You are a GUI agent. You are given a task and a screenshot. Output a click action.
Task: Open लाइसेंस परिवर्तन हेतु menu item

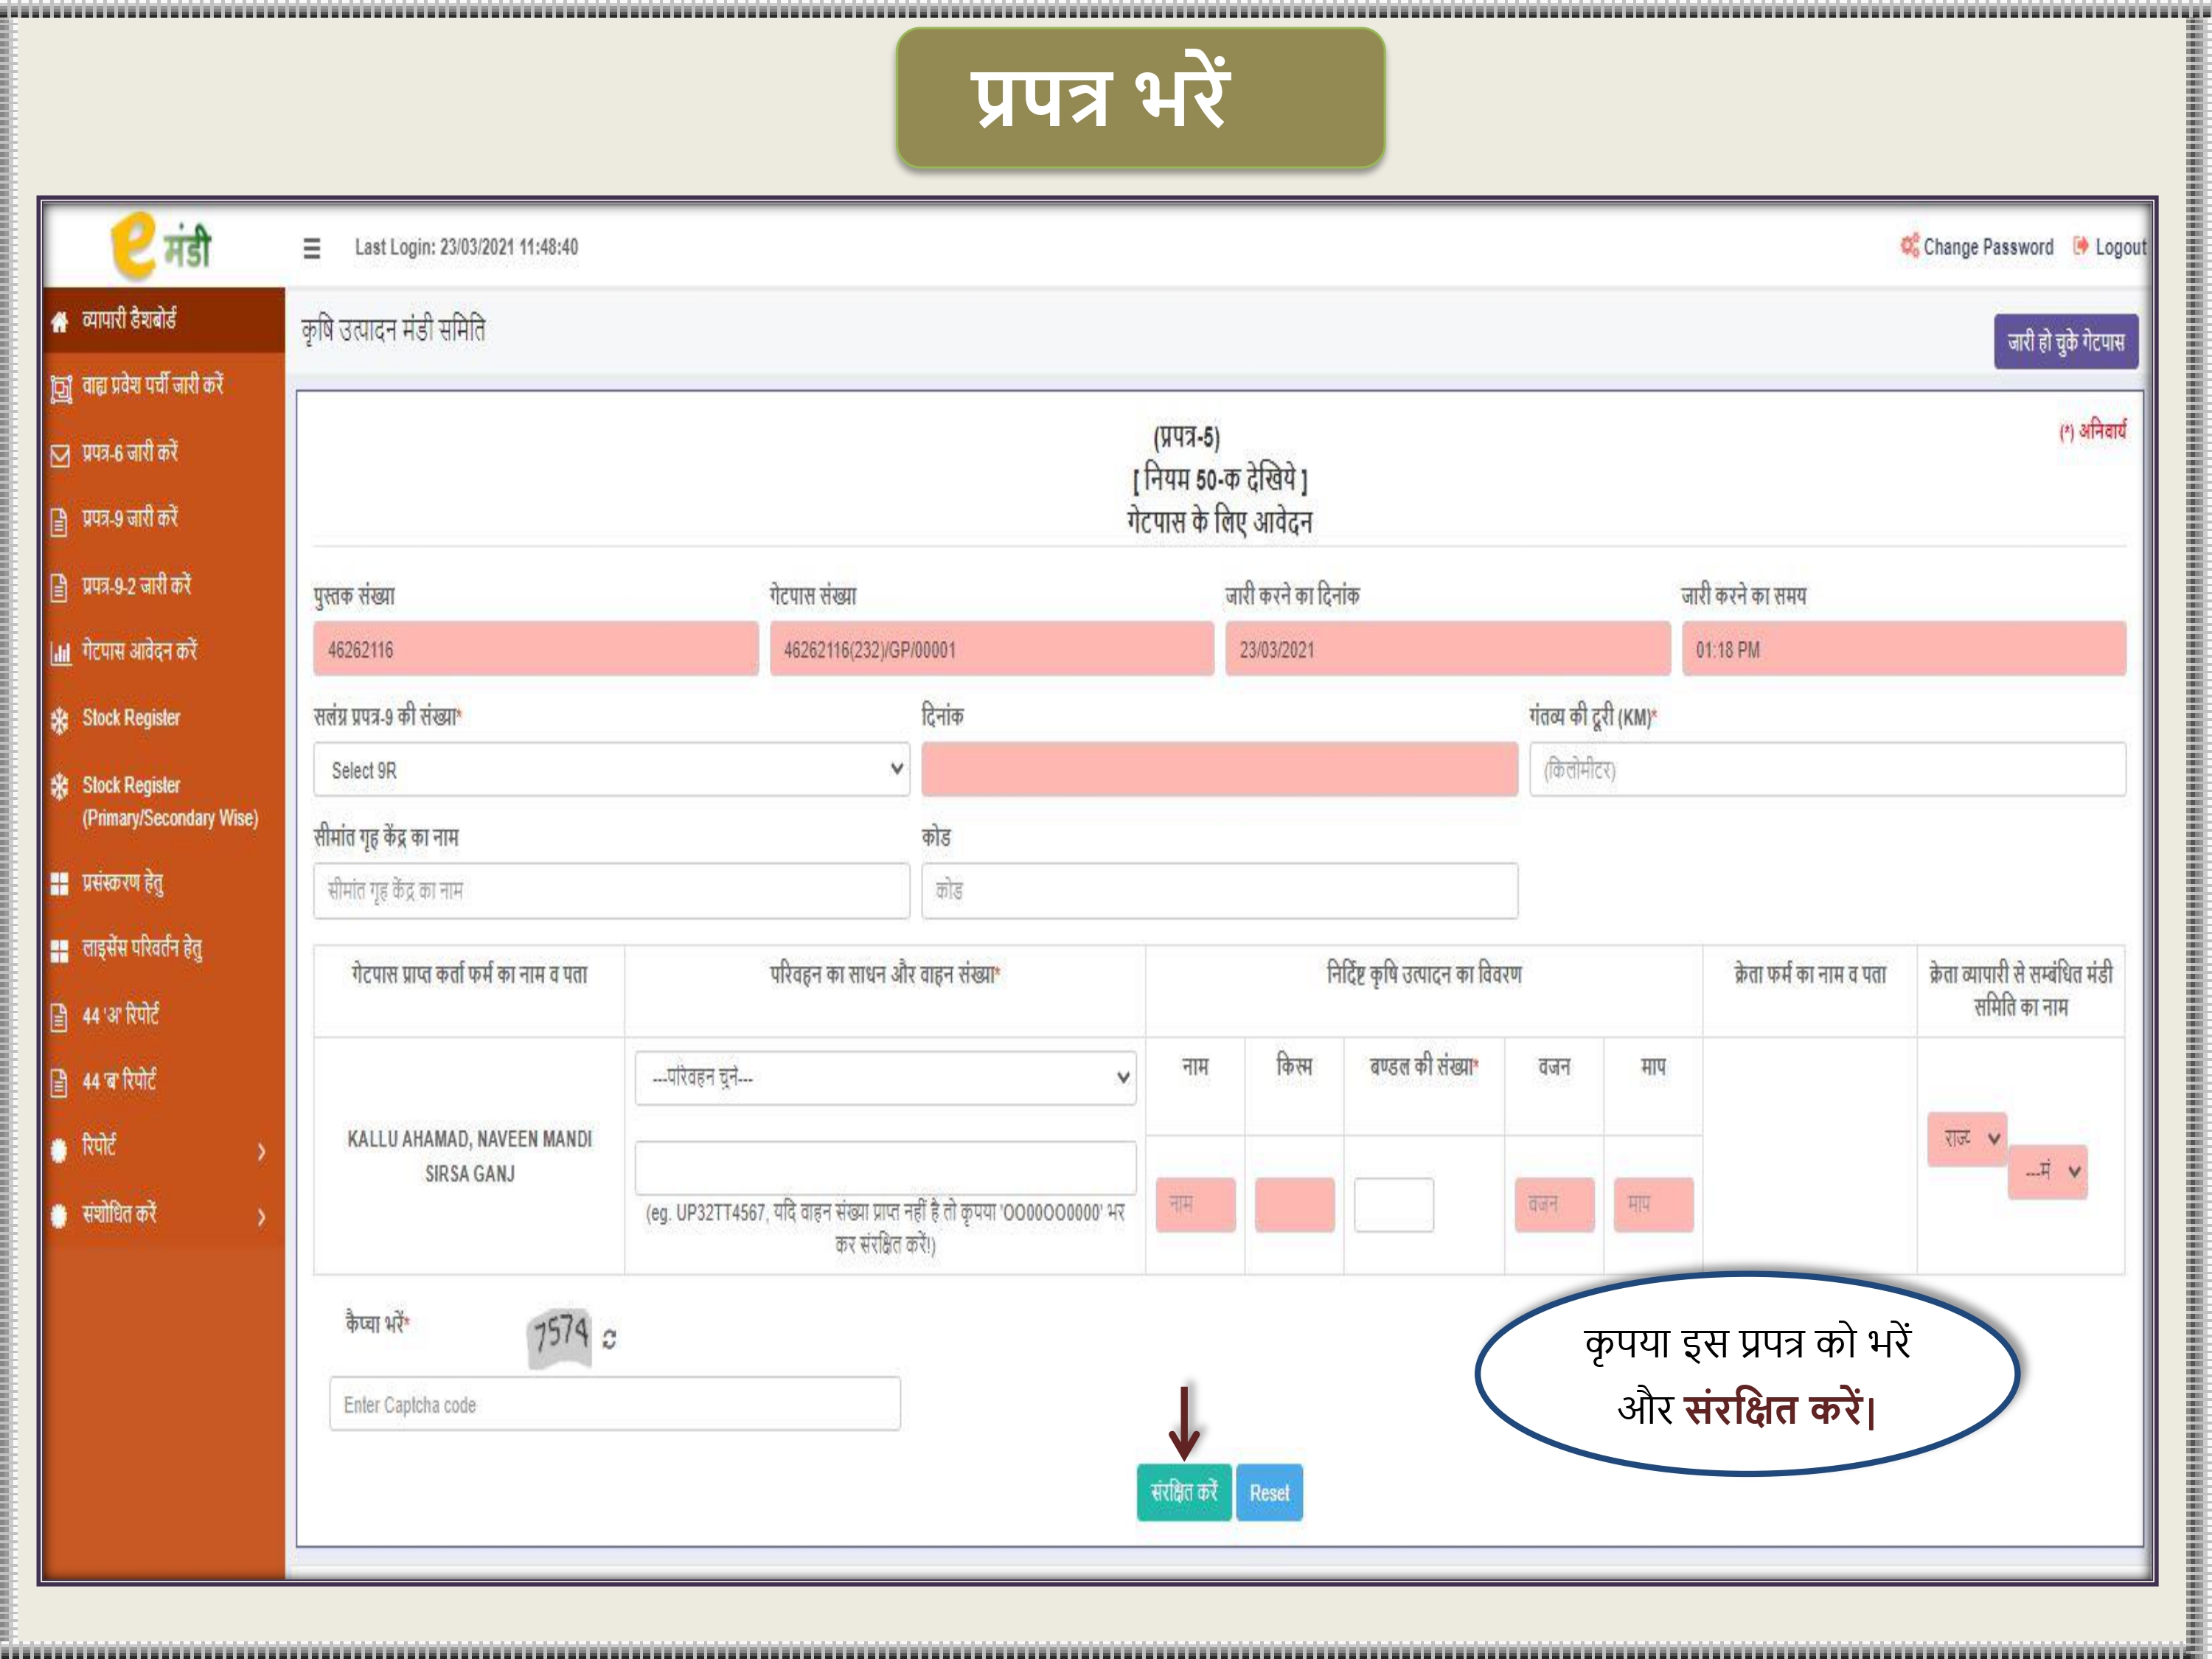point(164,949)
